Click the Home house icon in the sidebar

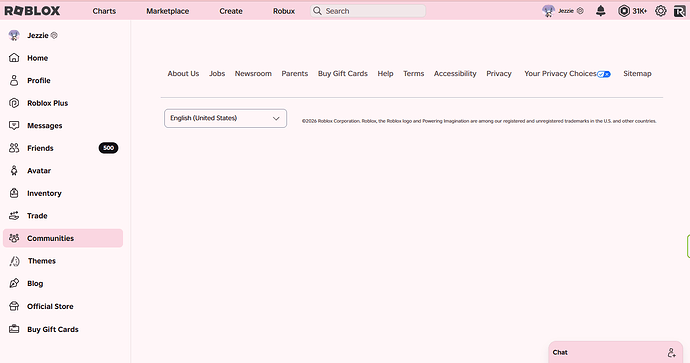click(14, 58)
